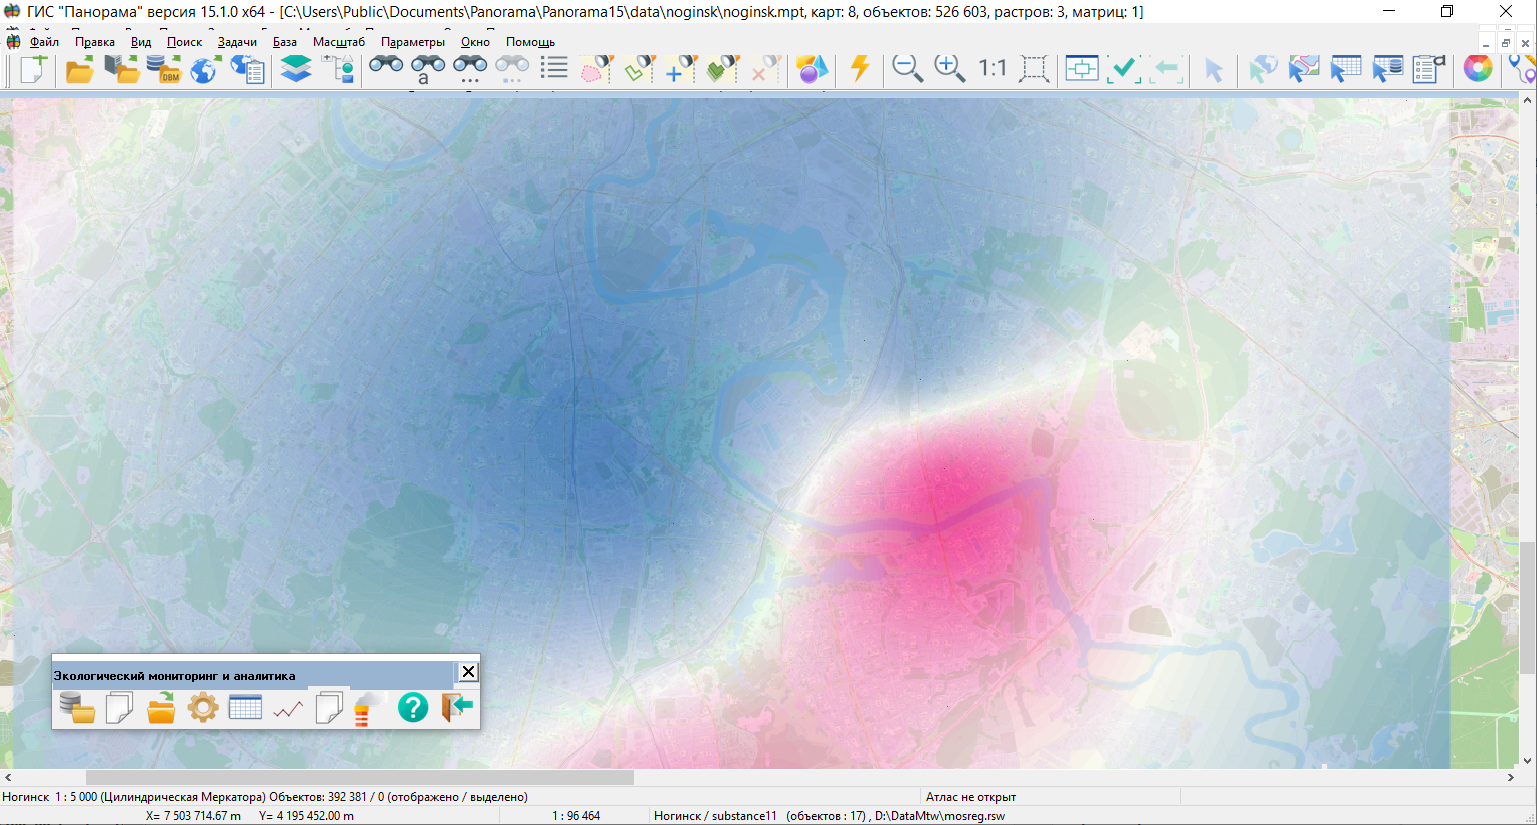Open the color wheel palette icon

tap(1478, 69)
